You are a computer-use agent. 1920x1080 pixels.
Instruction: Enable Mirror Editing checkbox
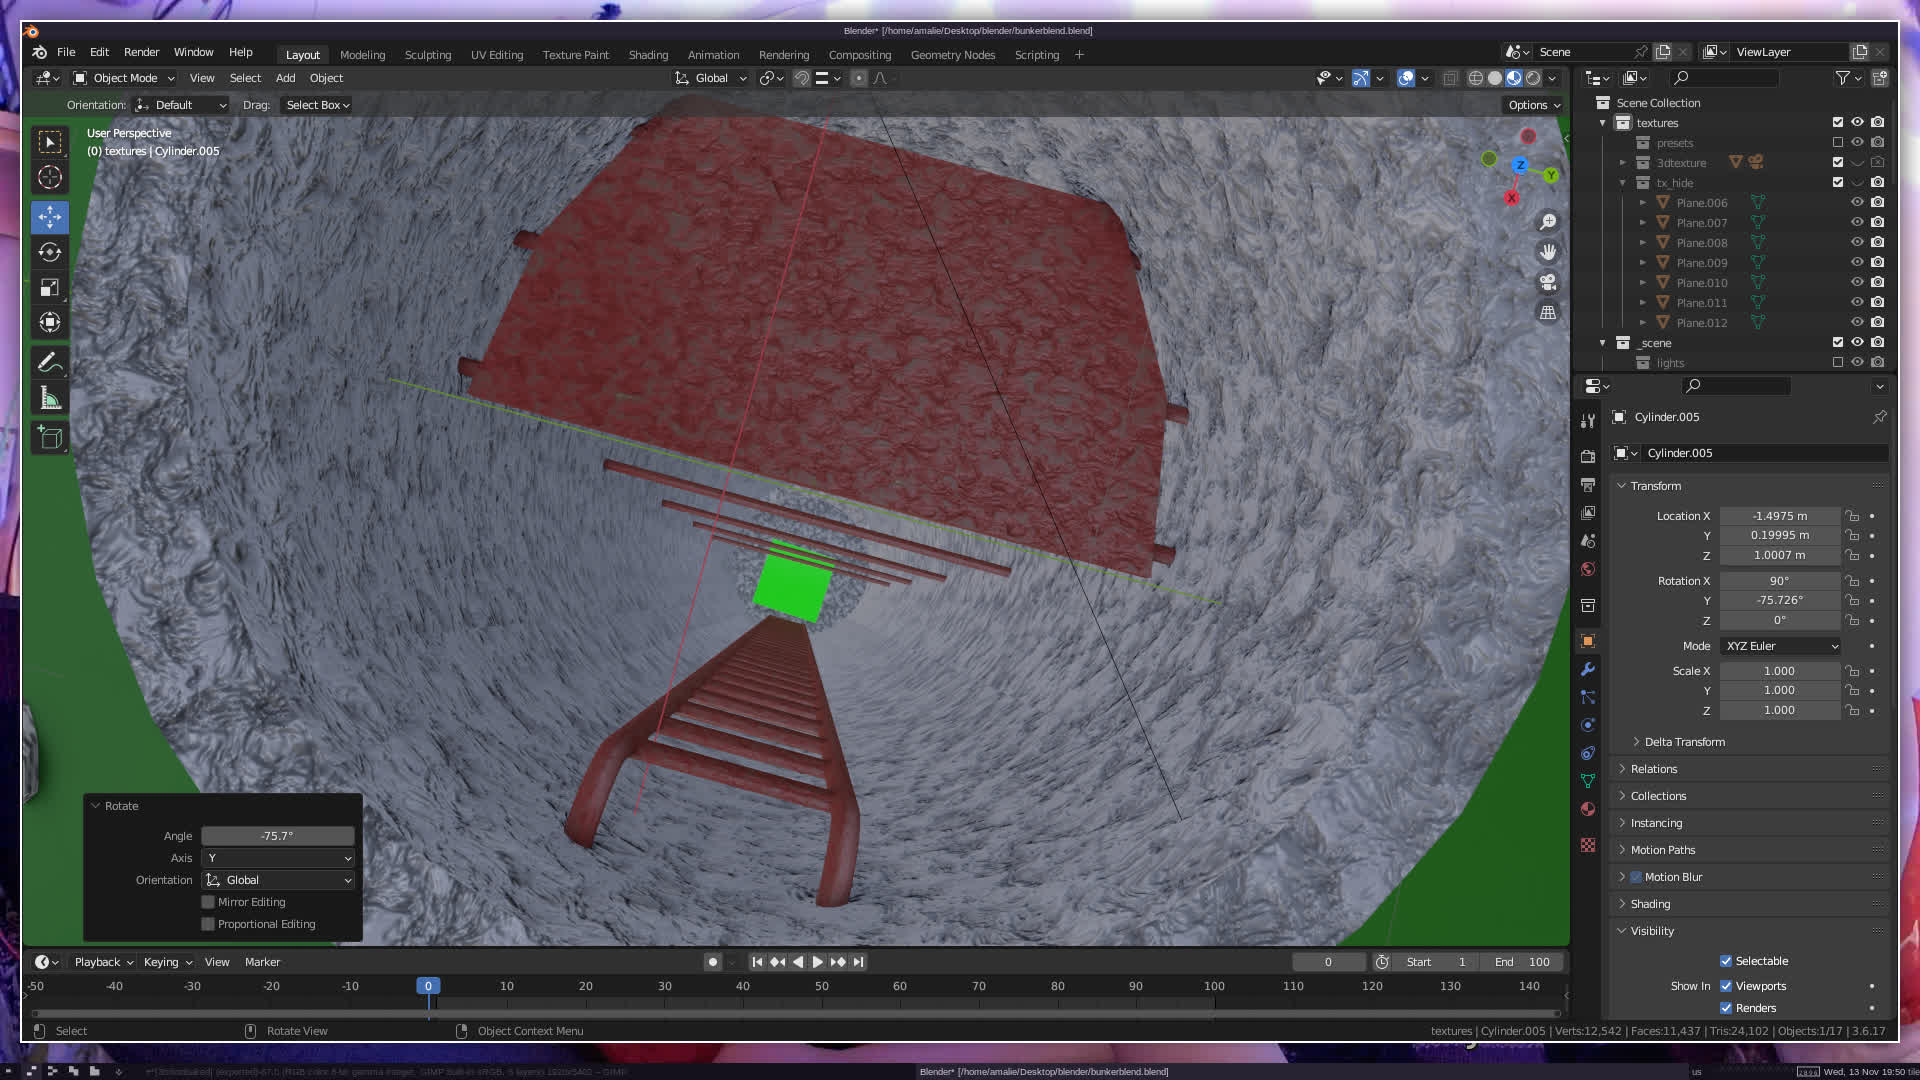pyautogui.click(x=208, y=902)
